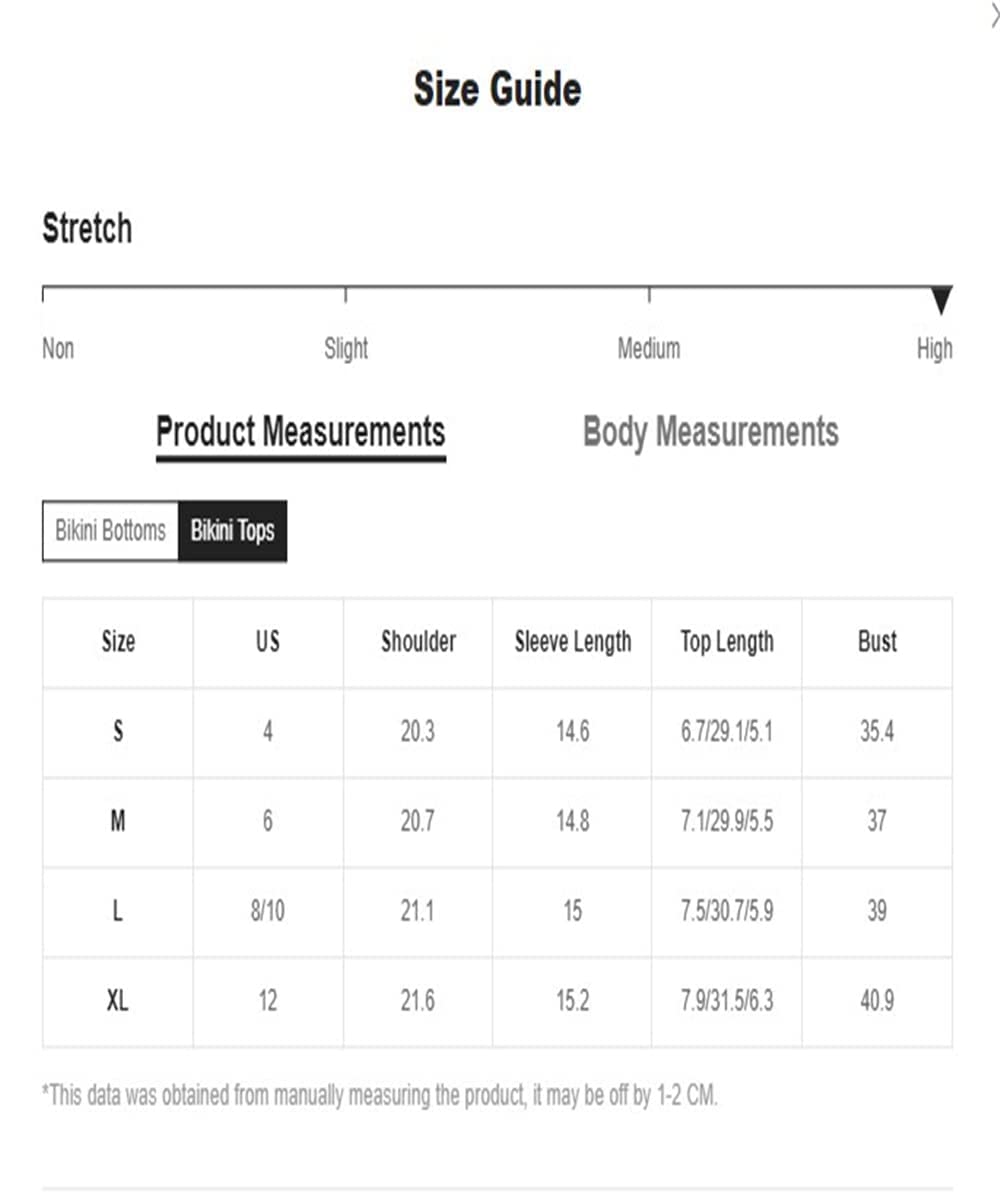Viewport: 1000px width, 1200px height.
Task: Click the L row US size 8/10
Action: [268, 912]
